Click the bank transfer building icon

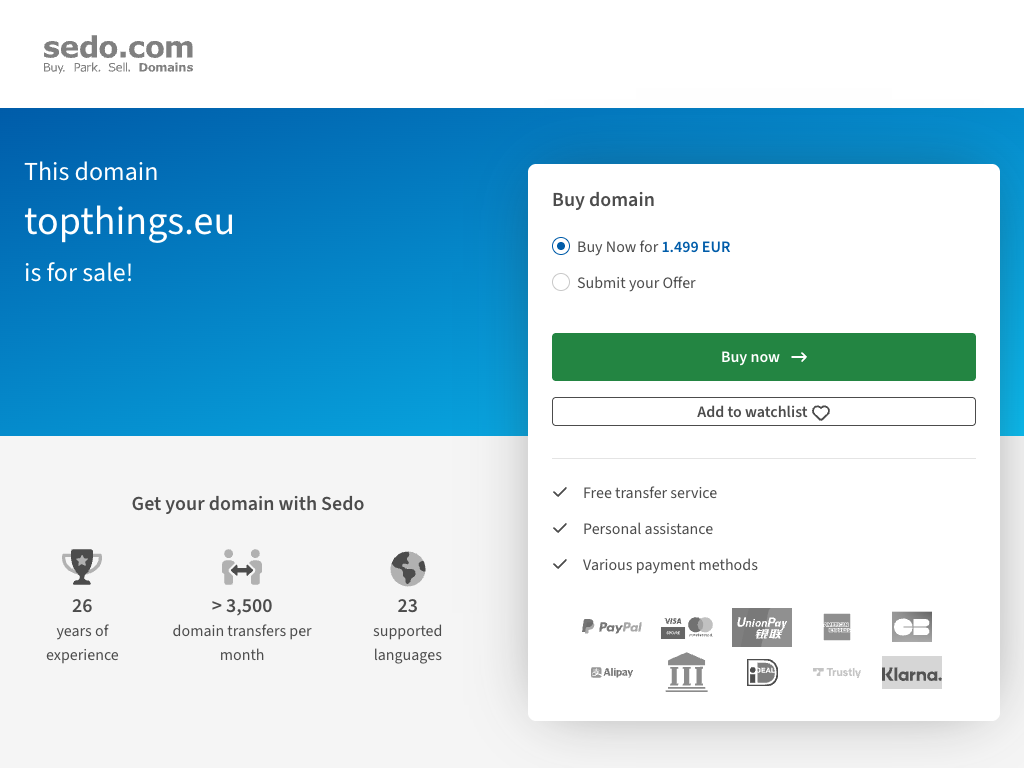[687, 673]
